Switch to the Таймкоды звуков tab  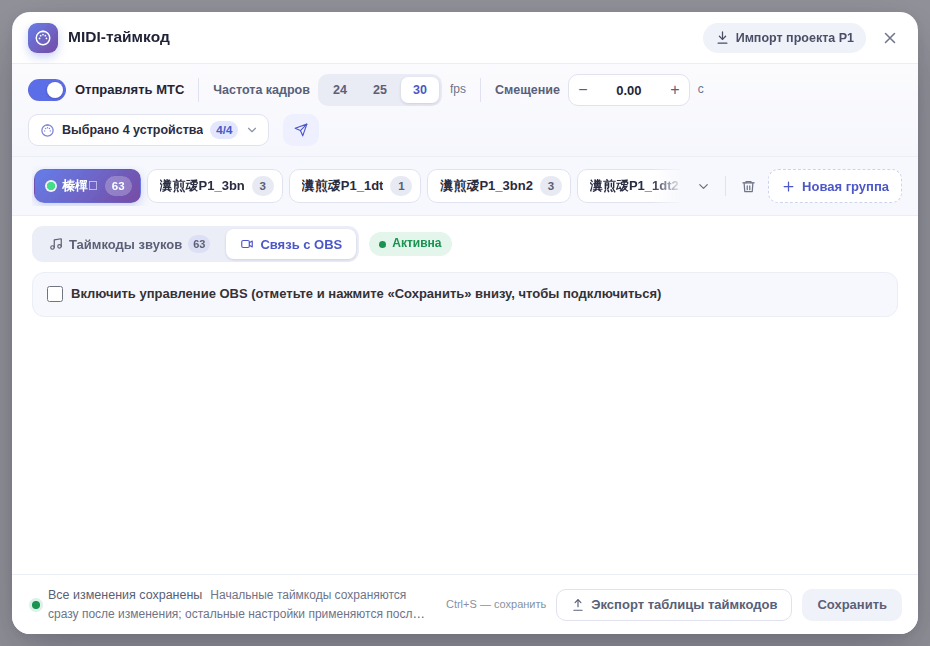(129, 244)
